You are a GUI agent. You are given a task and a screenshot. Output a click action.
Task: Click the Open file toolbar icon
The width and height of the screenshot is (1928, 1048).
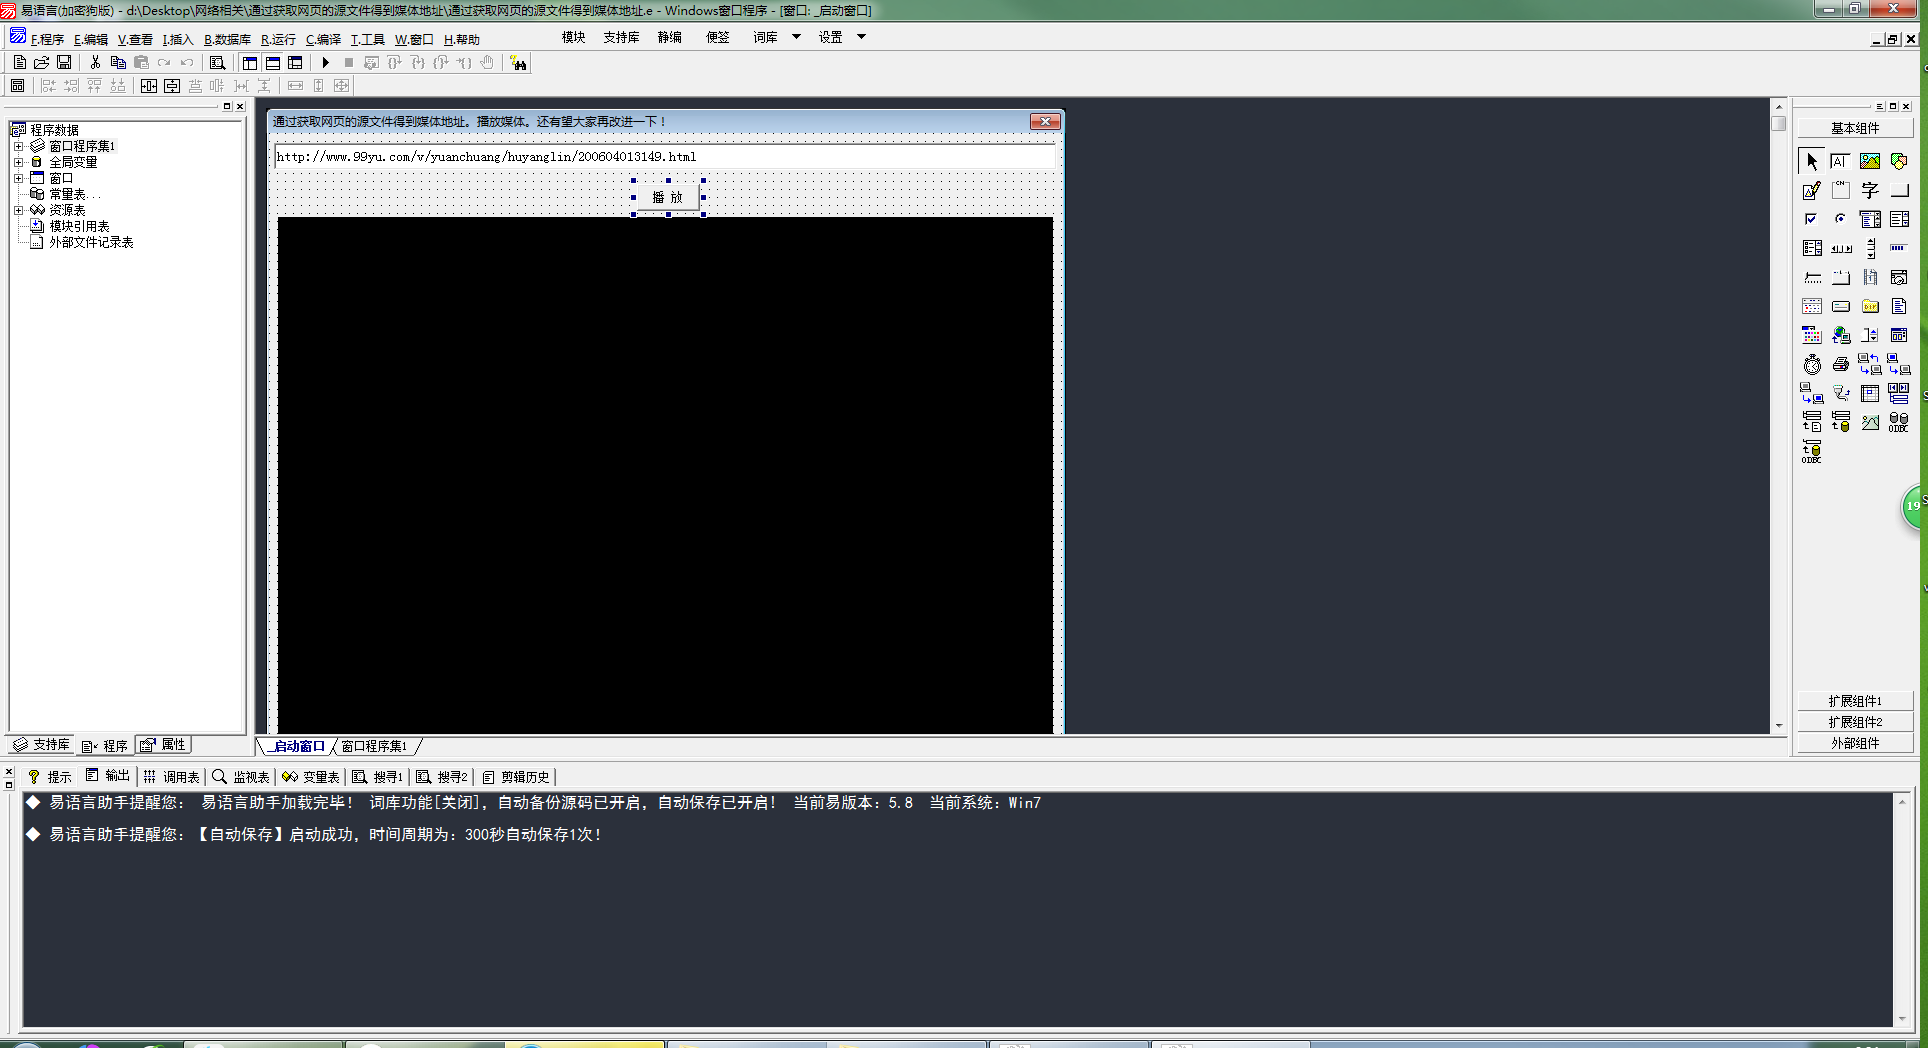coord(42,63)
